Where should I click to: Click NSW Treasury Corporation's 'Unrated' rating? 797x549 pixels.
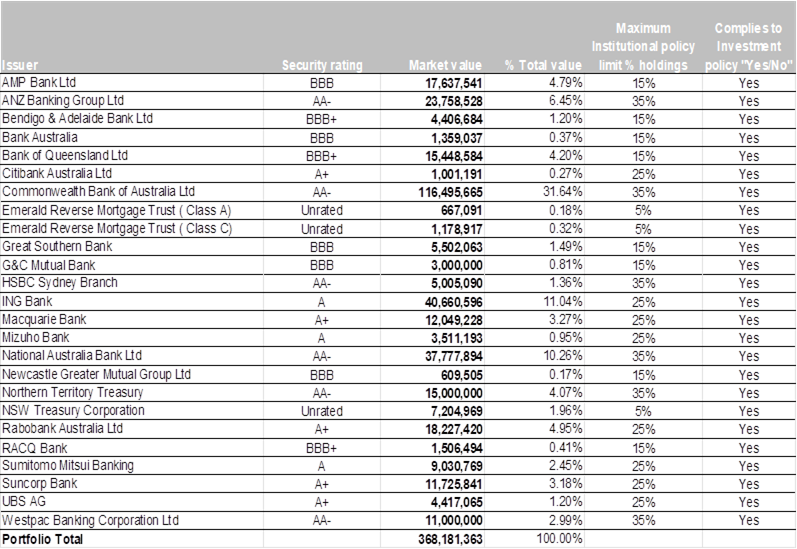322,411
